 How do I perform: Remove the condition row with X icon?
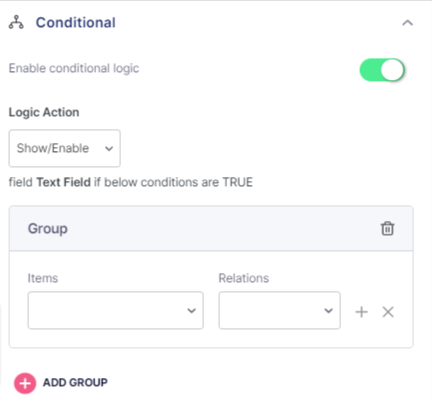(x=388, y=312)
